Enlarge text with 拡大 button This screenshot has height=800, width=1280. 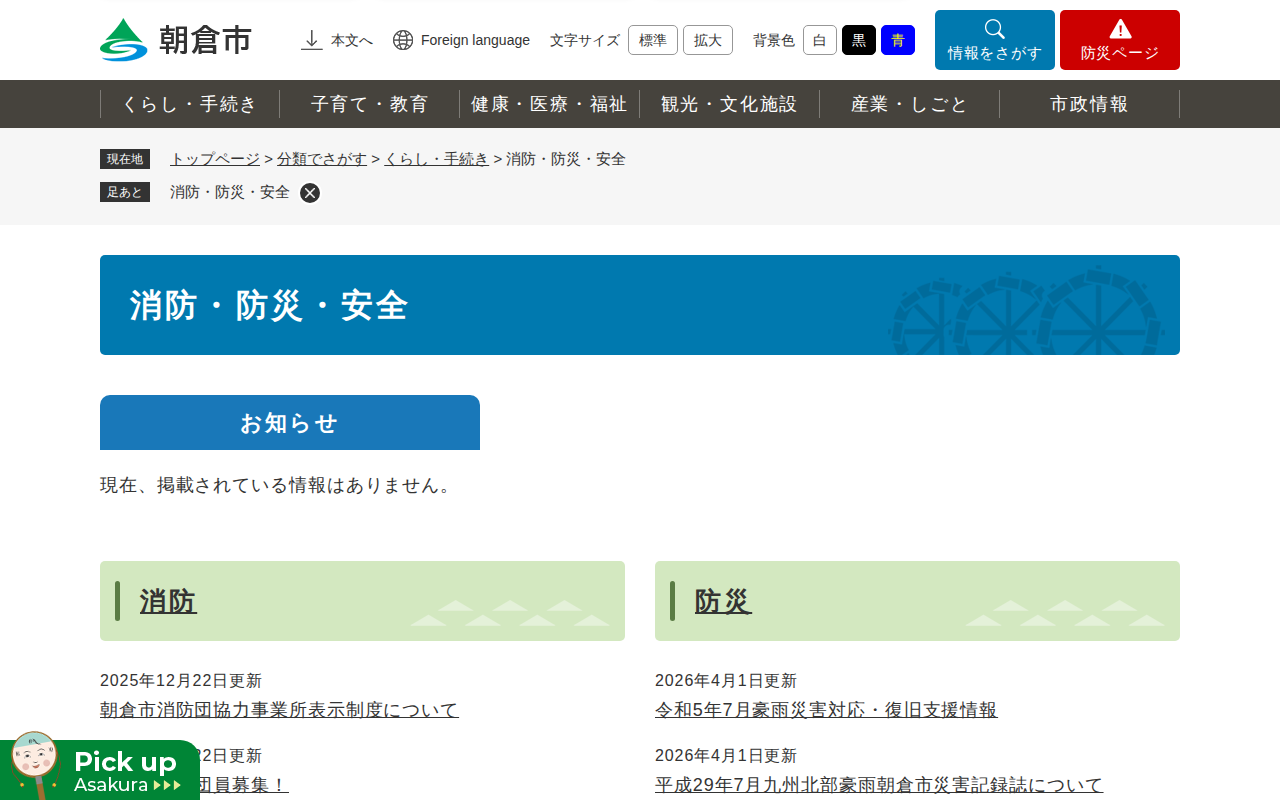click(x=708, y=40)
